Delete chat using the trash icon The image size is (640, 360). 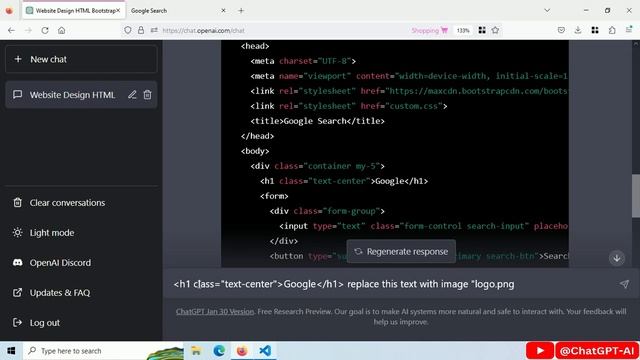pyautogui.click(x=147, y=95)
